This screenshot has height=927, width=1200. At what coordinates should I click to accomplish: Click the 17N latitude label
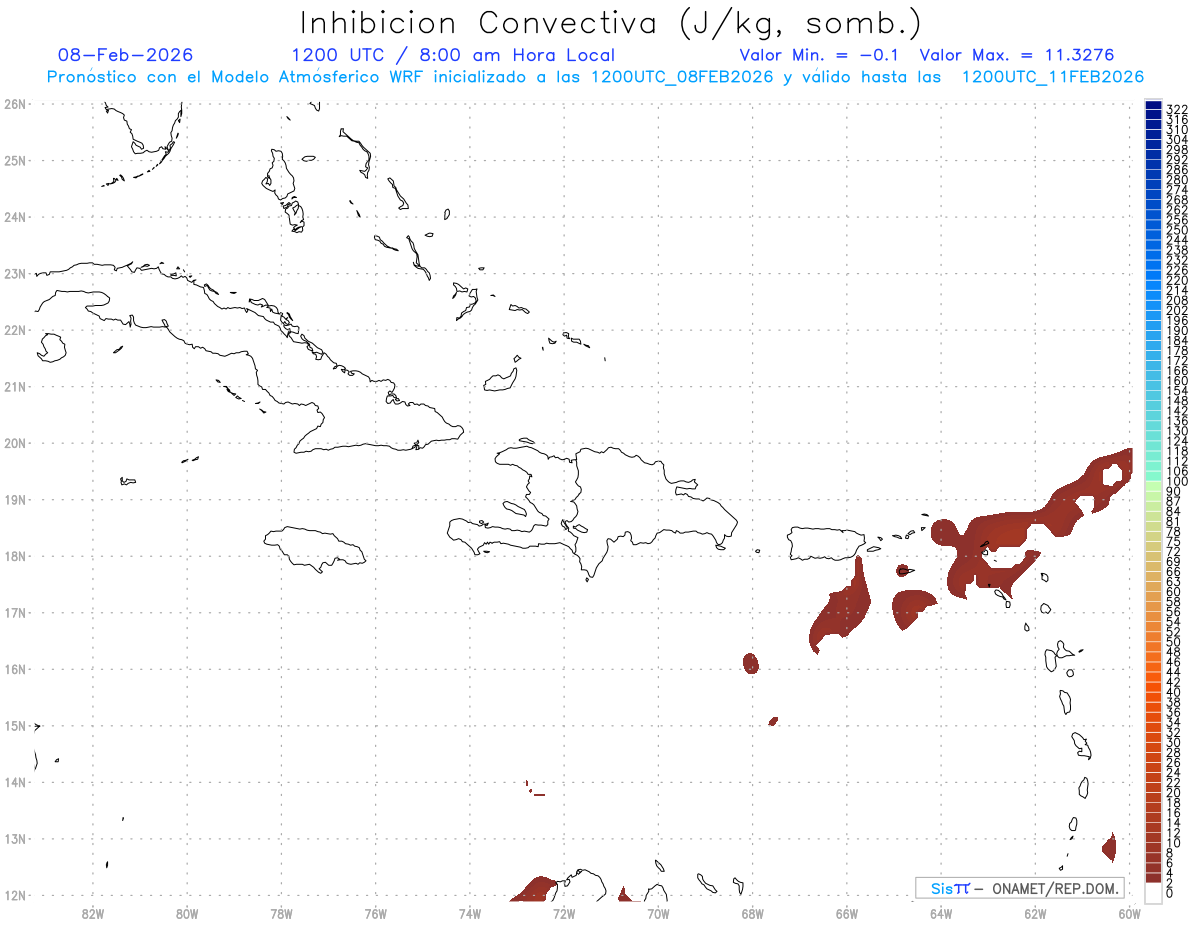tap(14, 612)
